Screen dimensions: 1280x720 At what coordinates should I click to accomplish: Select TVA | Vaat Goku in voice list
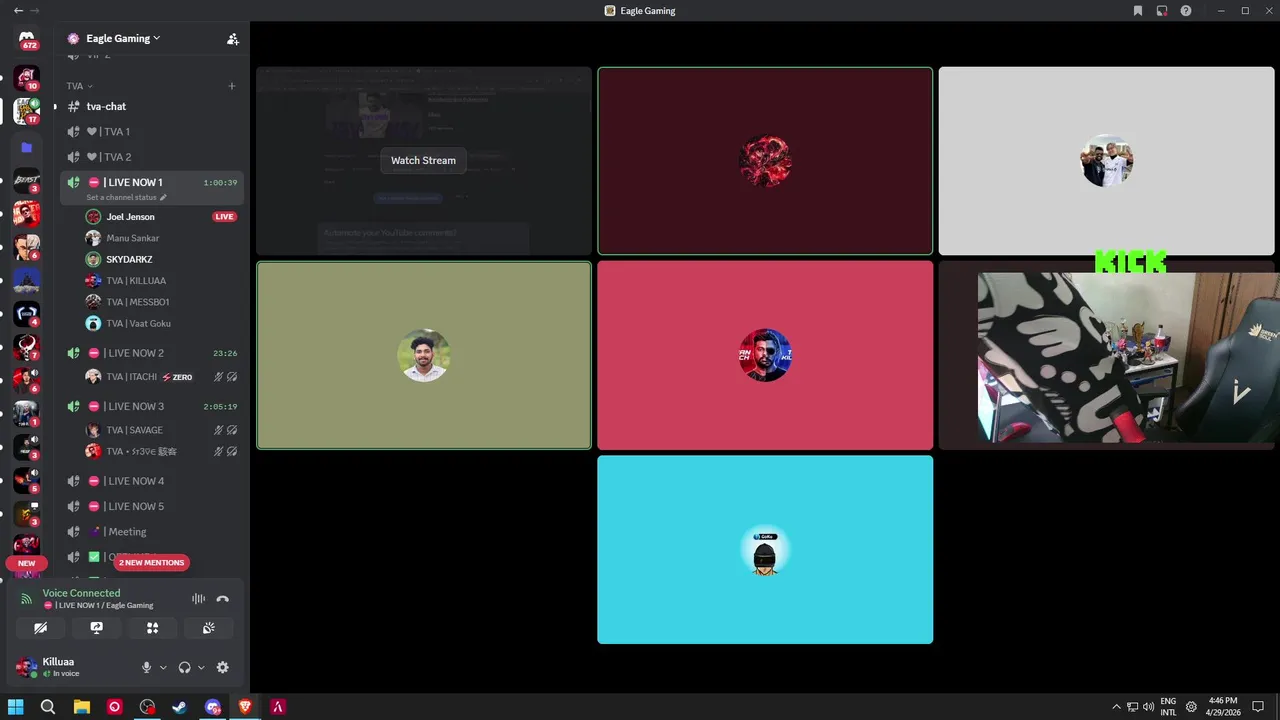pos(160,324)
